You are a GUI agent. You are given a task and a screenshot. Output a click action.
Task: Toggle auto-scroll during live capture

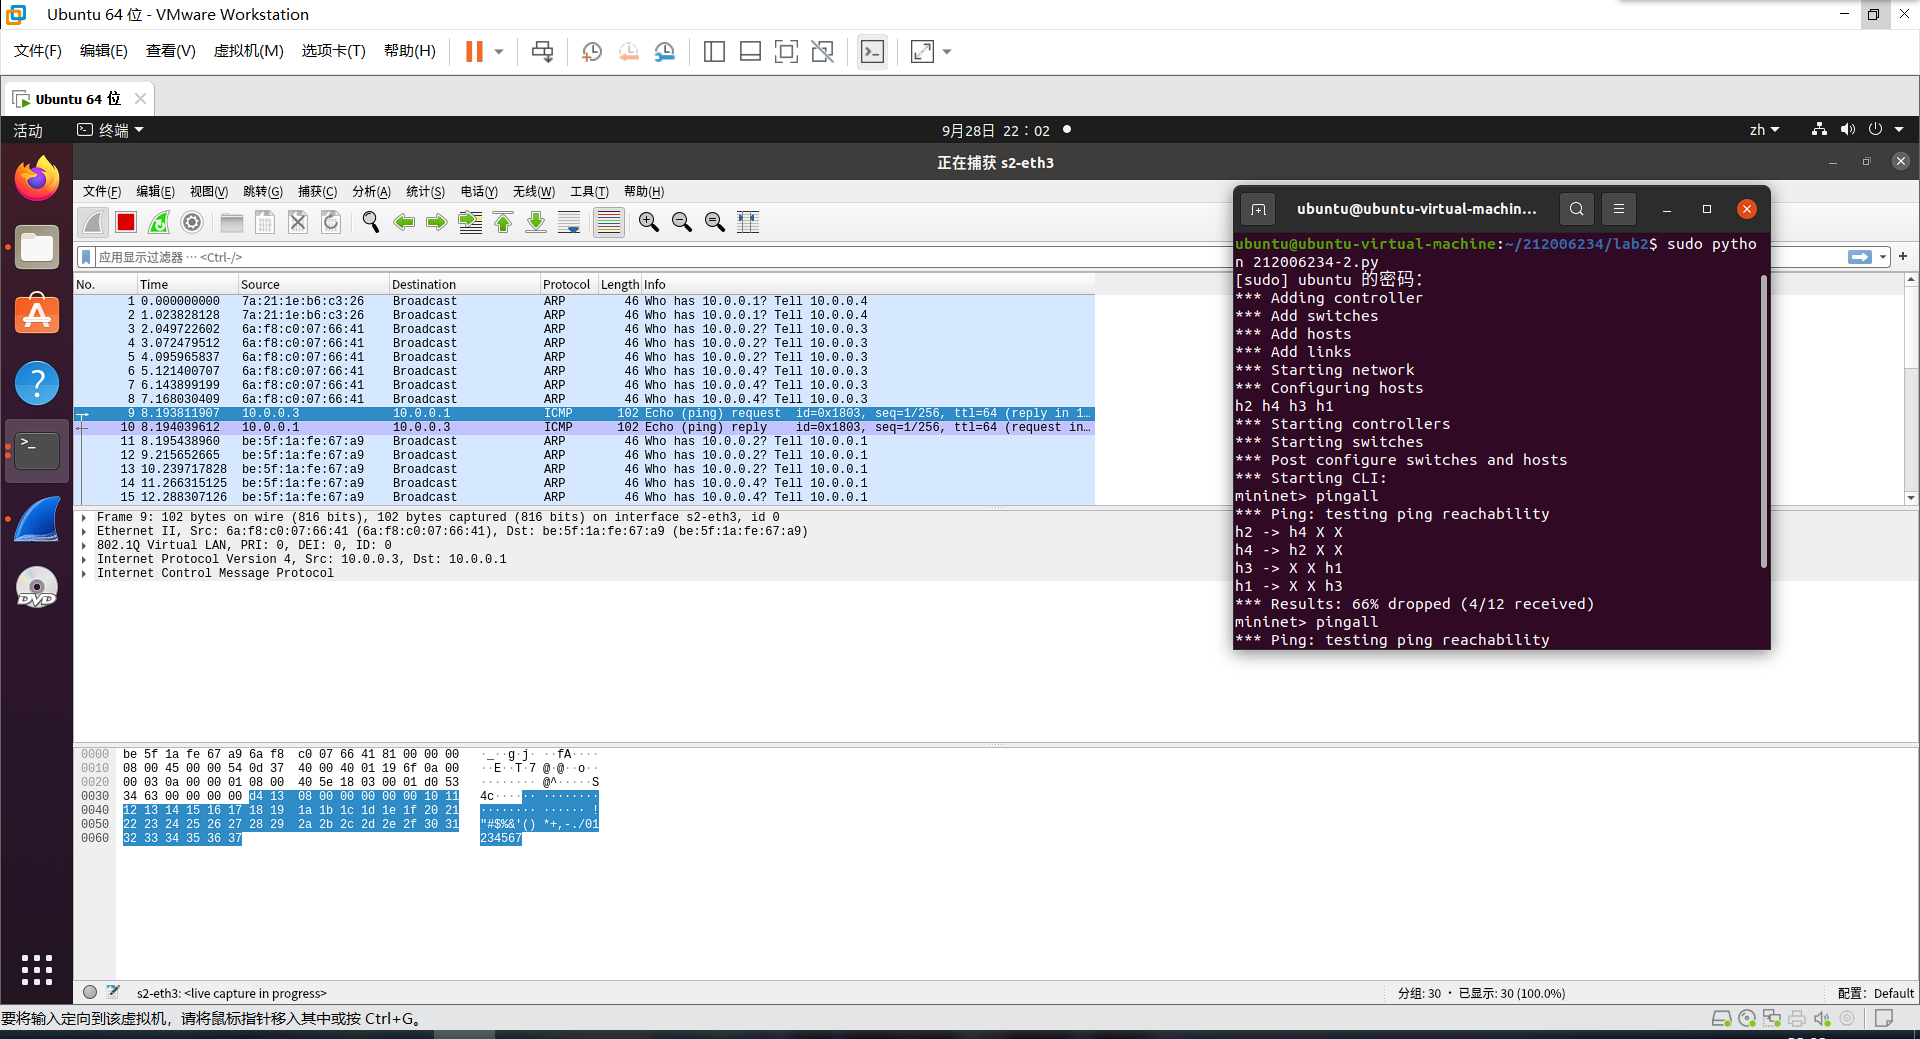[x=569, y=222]
